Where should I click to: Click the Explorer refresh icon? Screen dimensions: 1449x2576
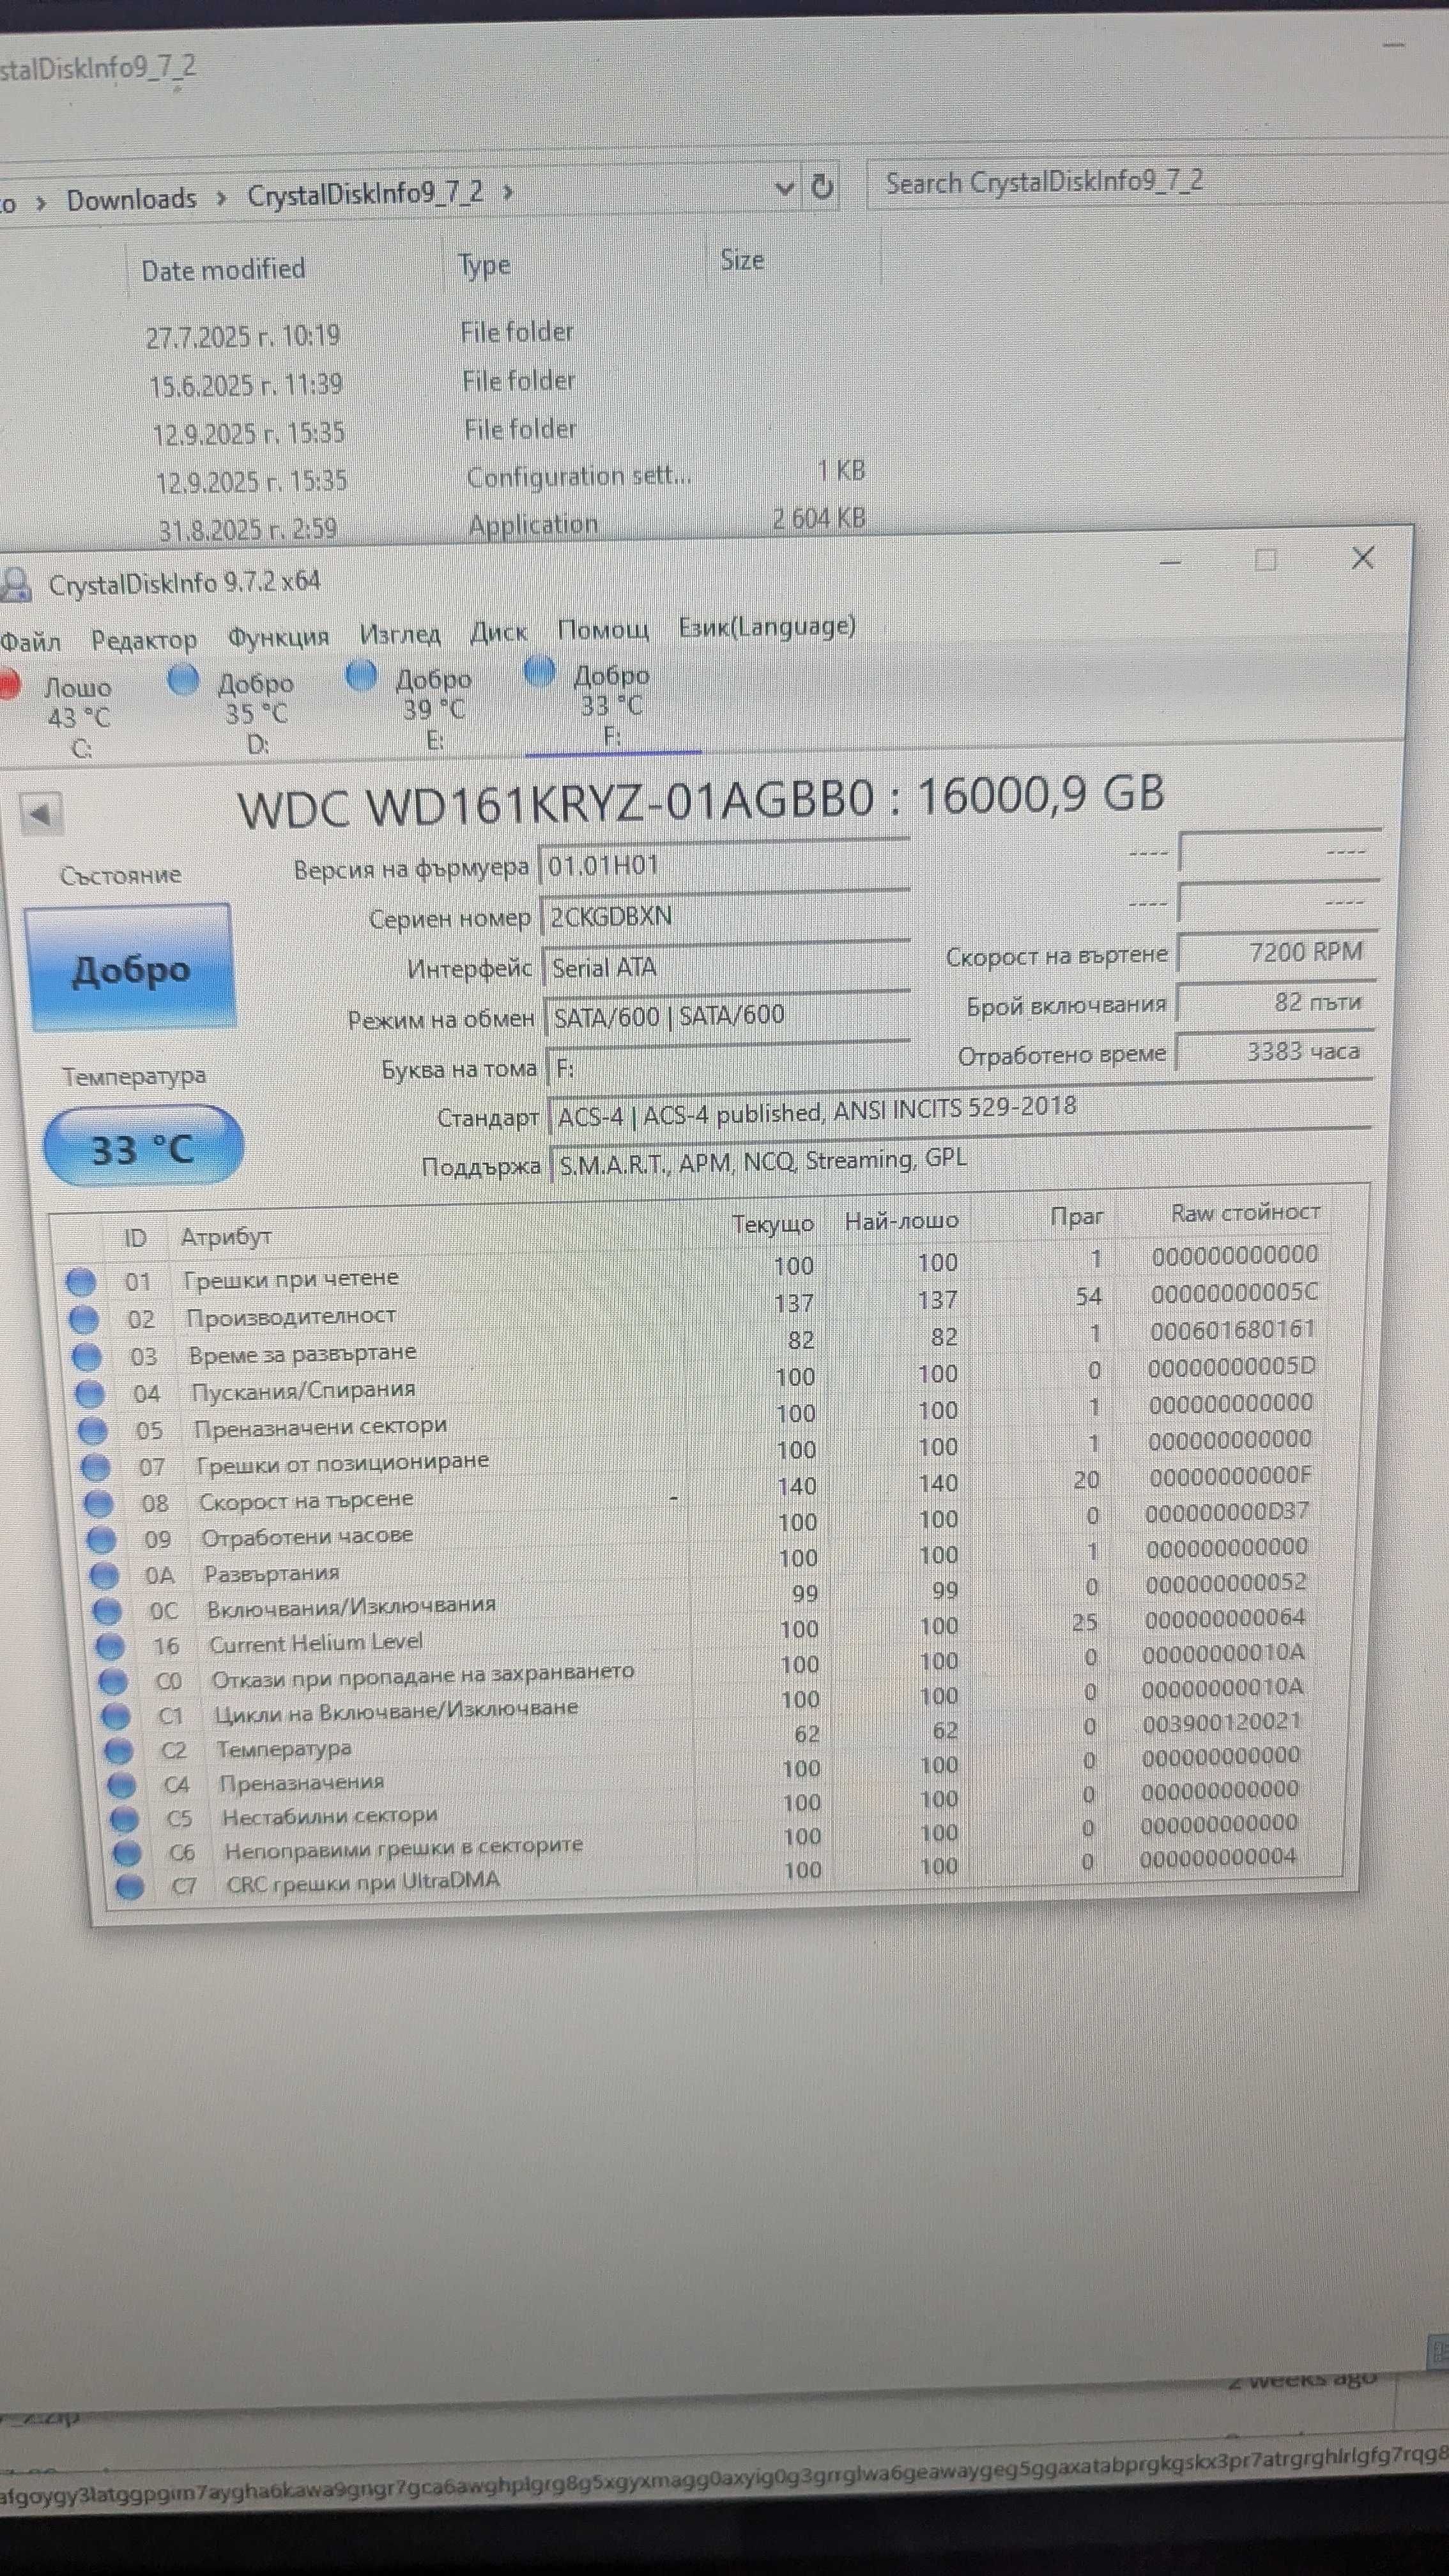click(822, 186)
